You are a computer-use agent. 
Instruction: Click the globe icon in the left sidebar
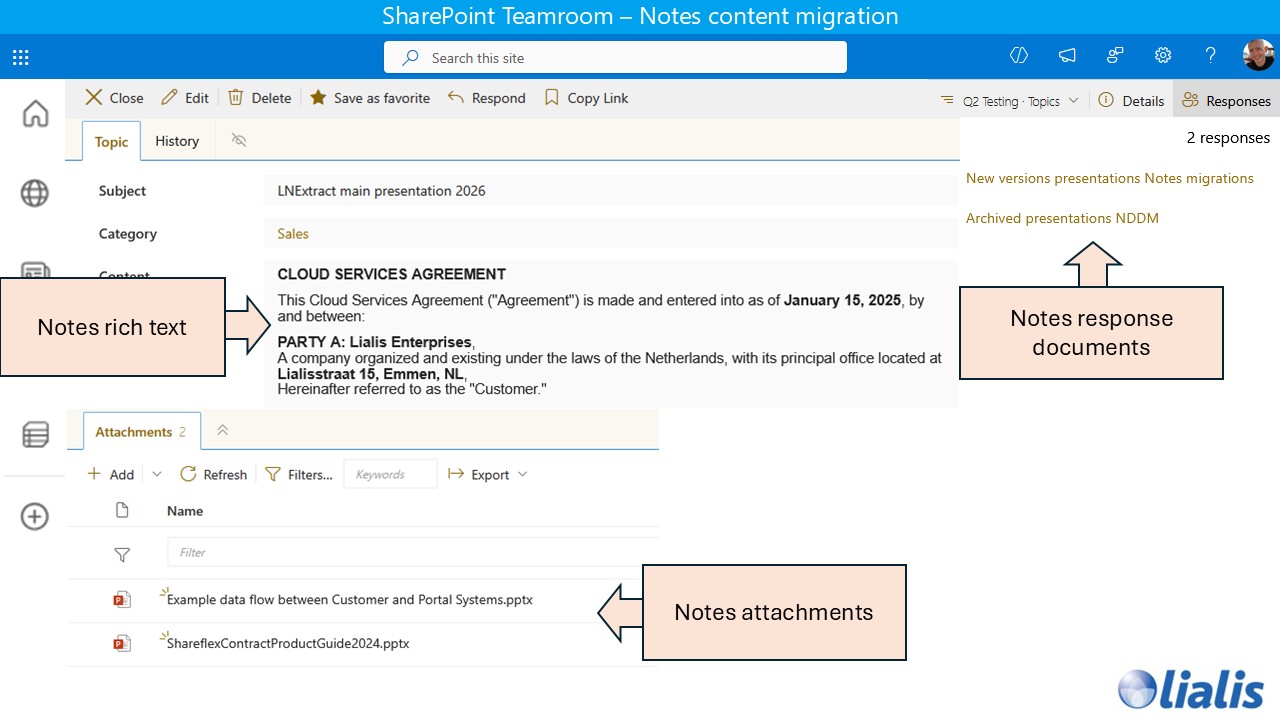(35, 194)
